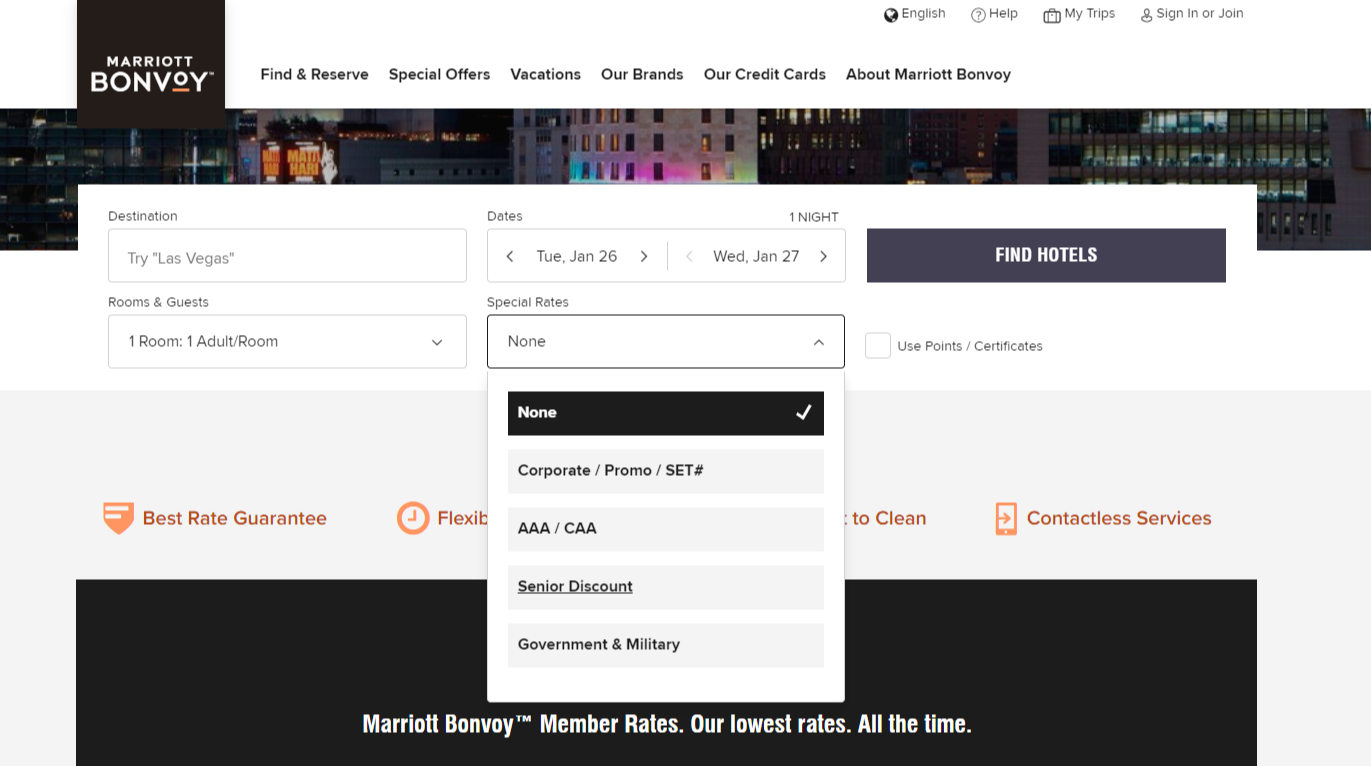Click the Sign In or Join link
The image size is (1371, 766).
click(1200, 14)
